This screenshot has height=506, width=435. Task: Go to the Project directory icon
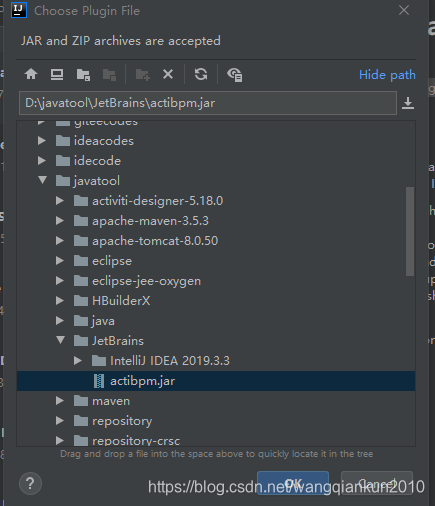[x=83, y=74]
